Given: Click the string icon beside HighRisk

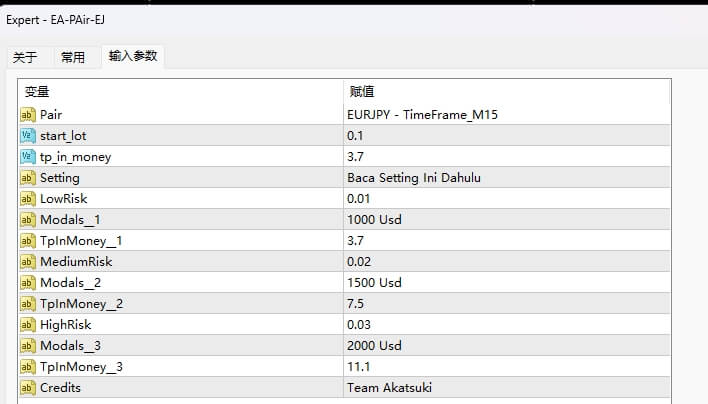Looking at the screenshot, I should tap(28, 324).
